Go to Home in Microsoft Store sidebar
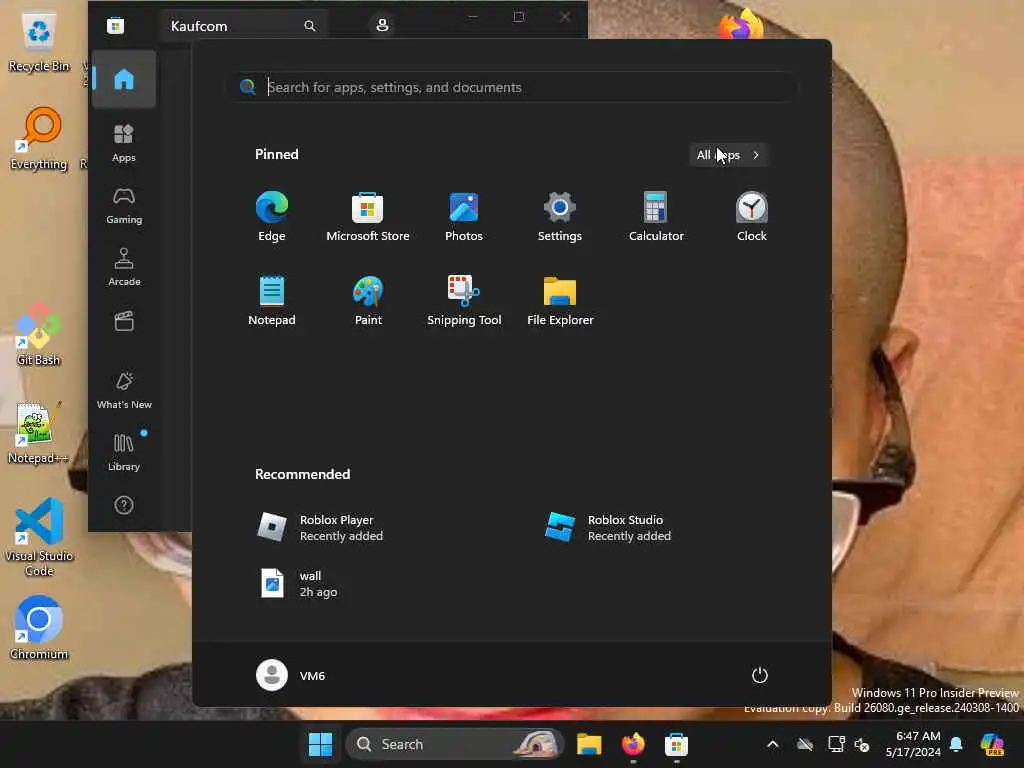 (124, 79)
